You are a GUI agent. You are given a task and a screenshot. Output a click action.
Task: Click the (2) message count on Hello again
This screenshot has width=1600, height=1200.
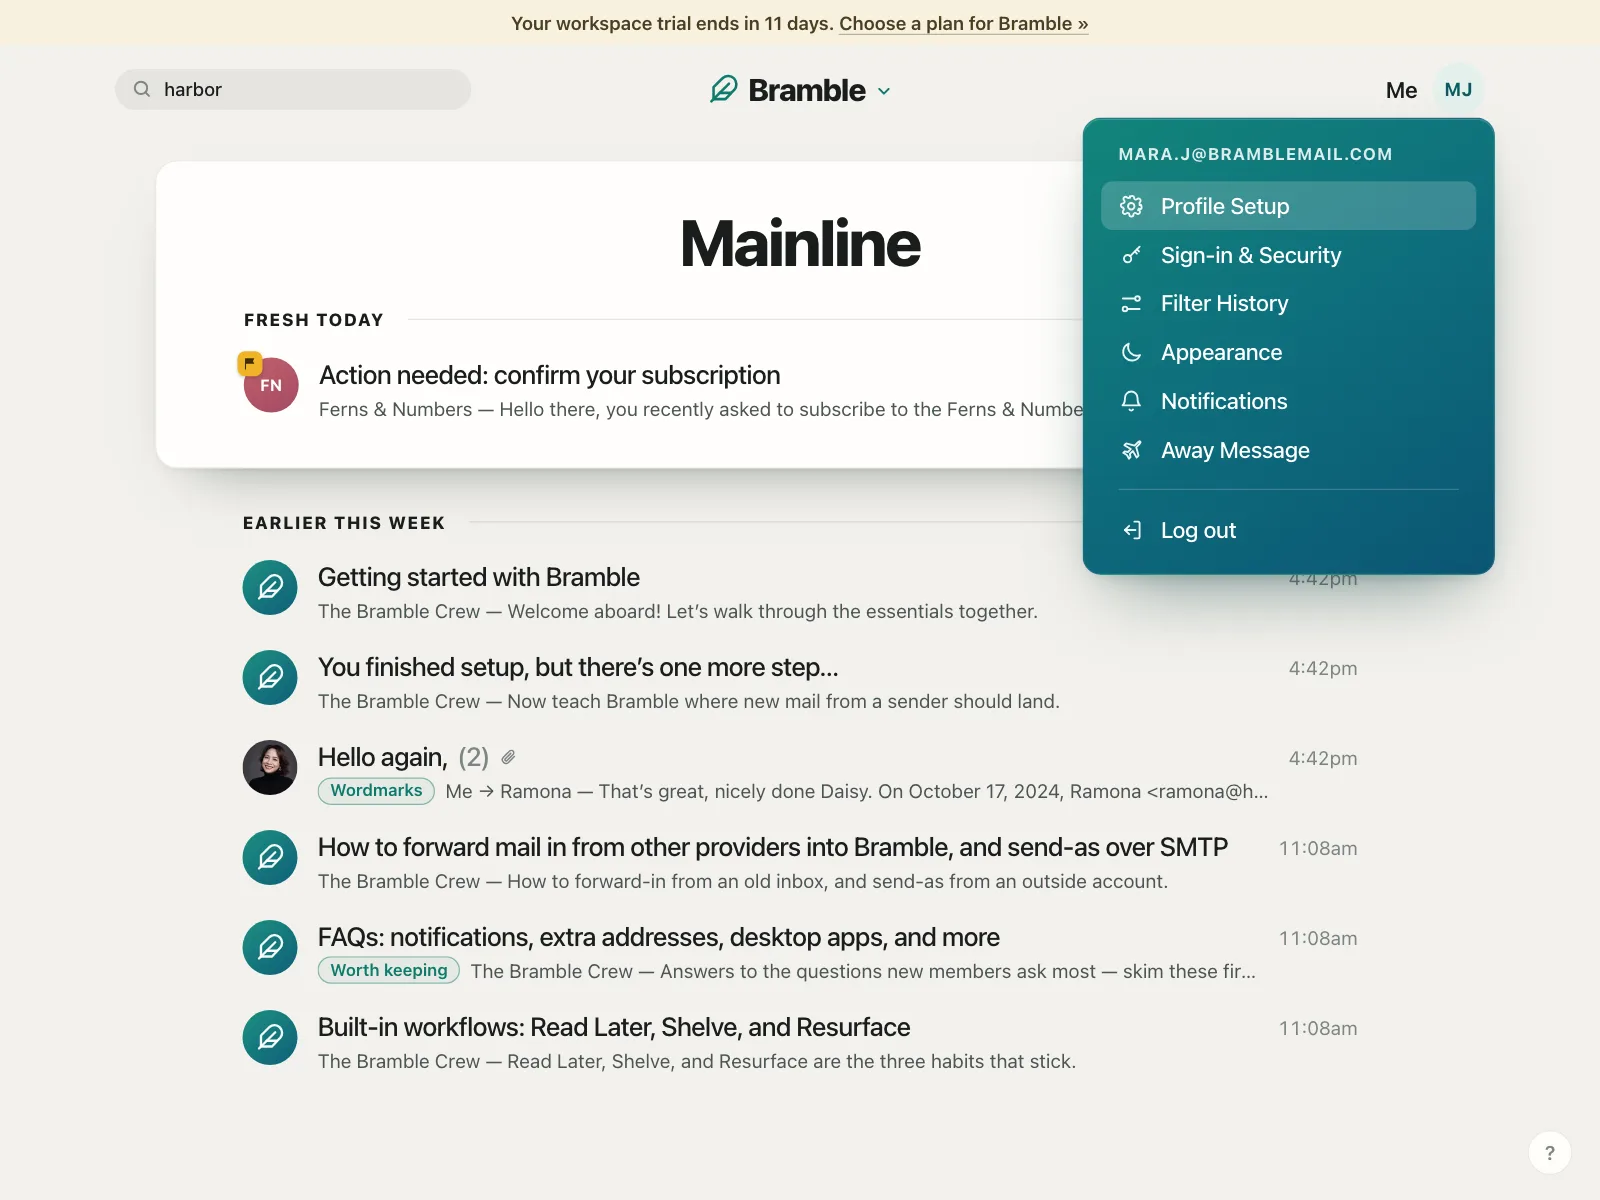coord(473,757)
